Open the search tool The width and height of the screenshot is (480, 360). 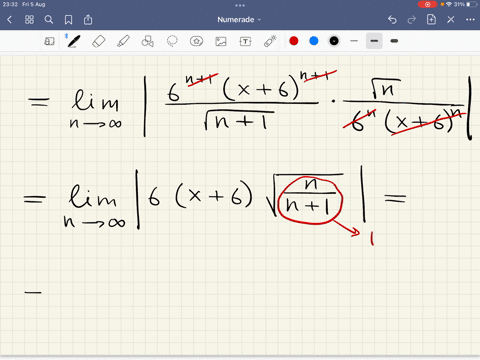click(x=49, y=20)
